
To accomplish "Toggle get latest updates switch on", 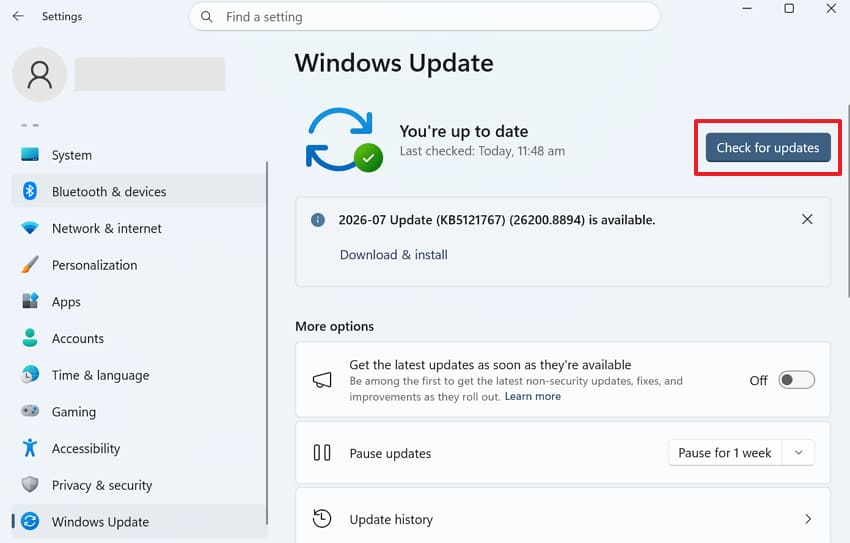I will coord(796,380).
